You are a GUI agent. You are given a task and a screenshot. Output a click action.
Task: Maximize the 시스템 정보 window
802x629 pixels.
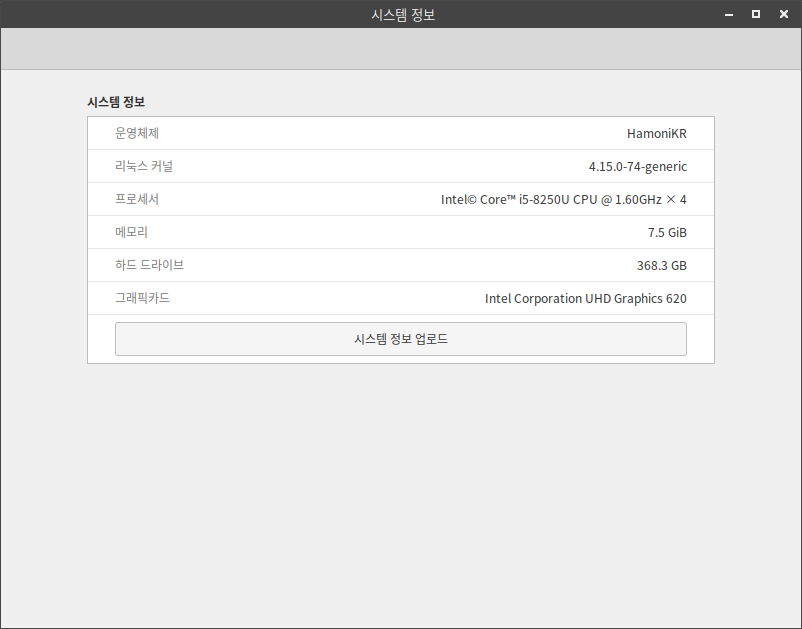click(755, 14)
